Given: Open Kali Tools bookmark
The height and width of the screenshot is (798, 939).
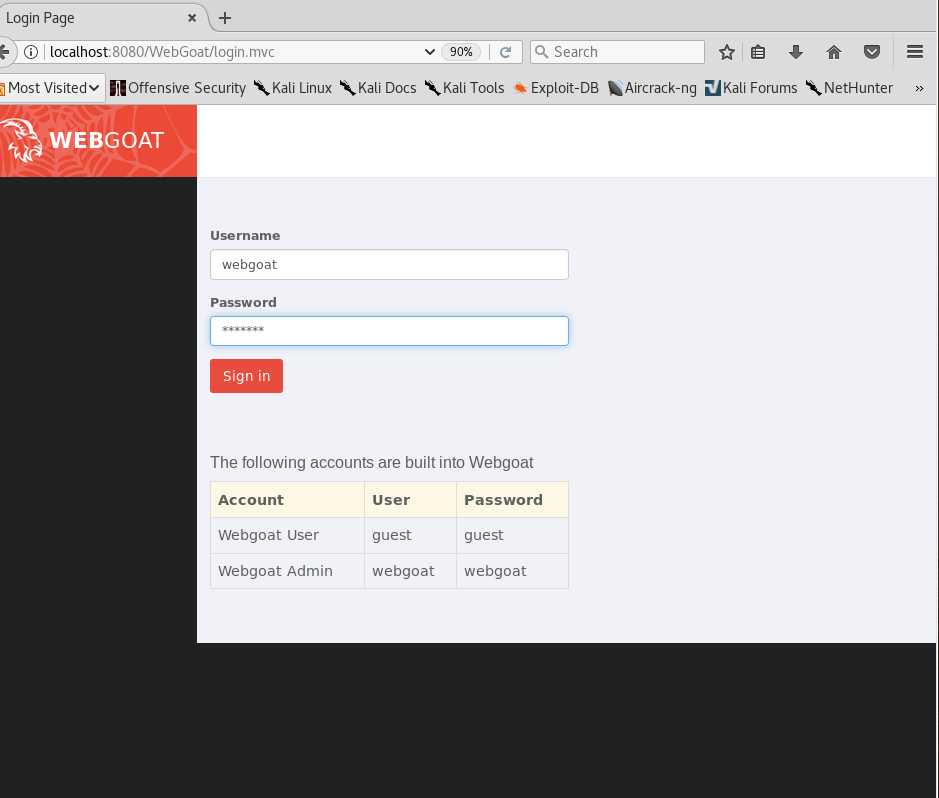Looking at the screenshot, I should coord(465,88).
